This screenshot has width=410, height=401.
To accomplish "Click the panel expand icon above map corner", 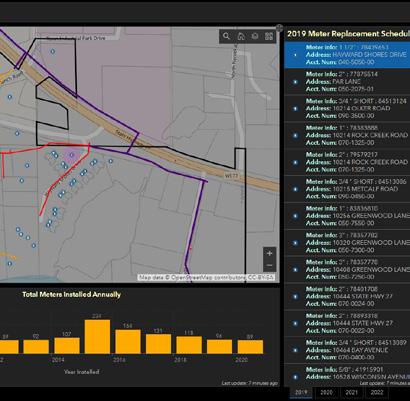I will (x=279, y=28).
